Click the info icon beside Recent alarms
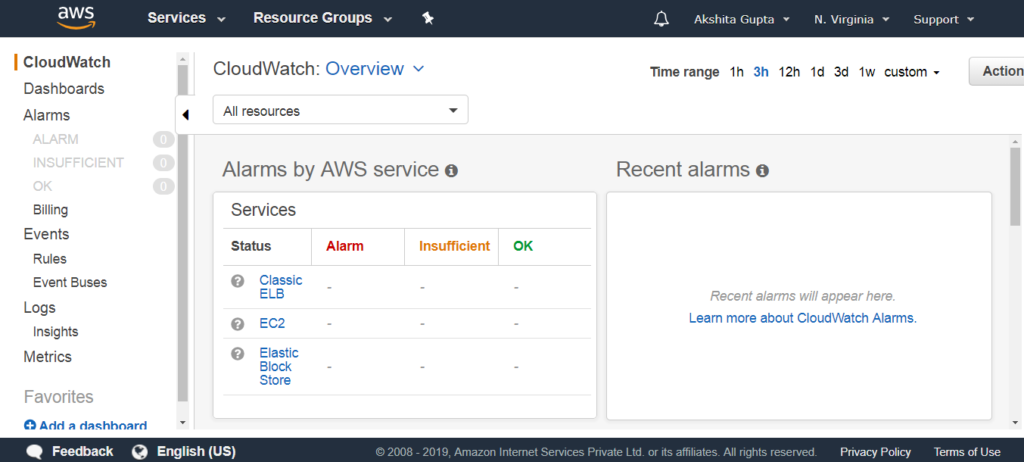The image size is (1024, 462). 762,171
